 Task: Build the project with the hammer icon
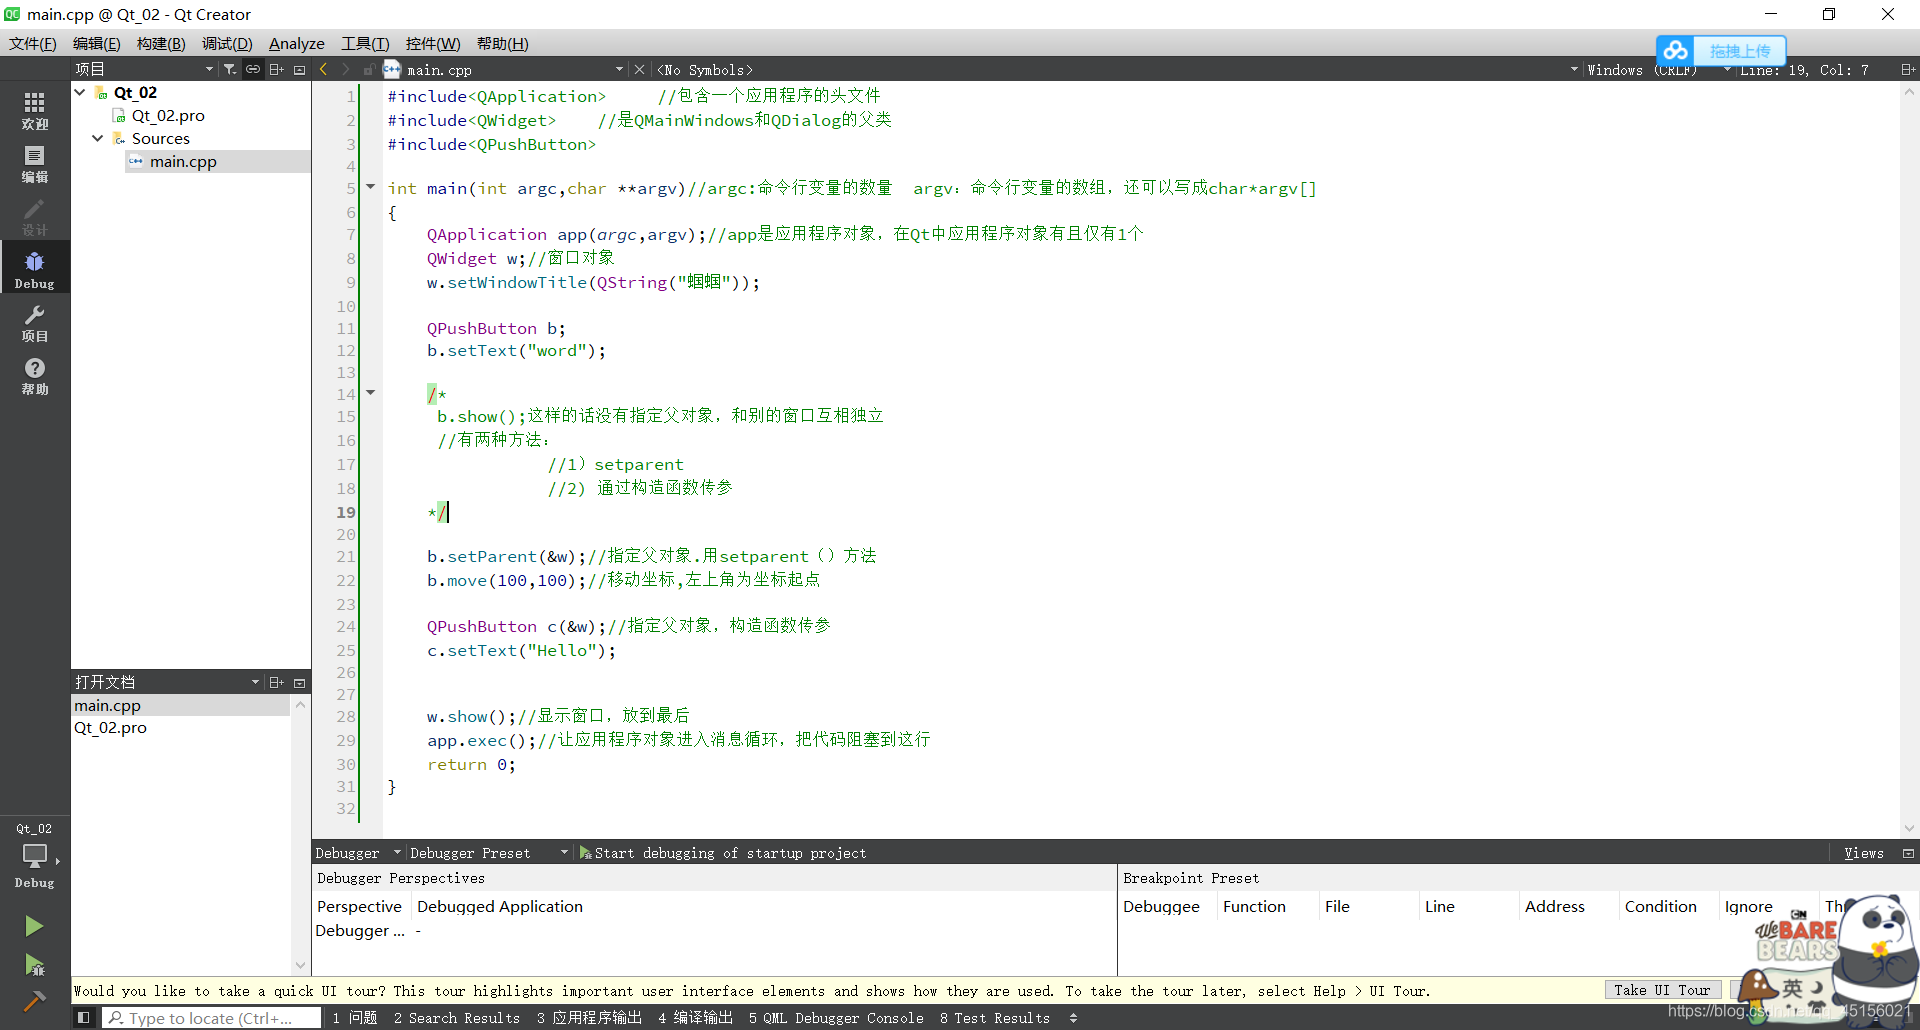pyautogui.click(x=34, y=1001)
